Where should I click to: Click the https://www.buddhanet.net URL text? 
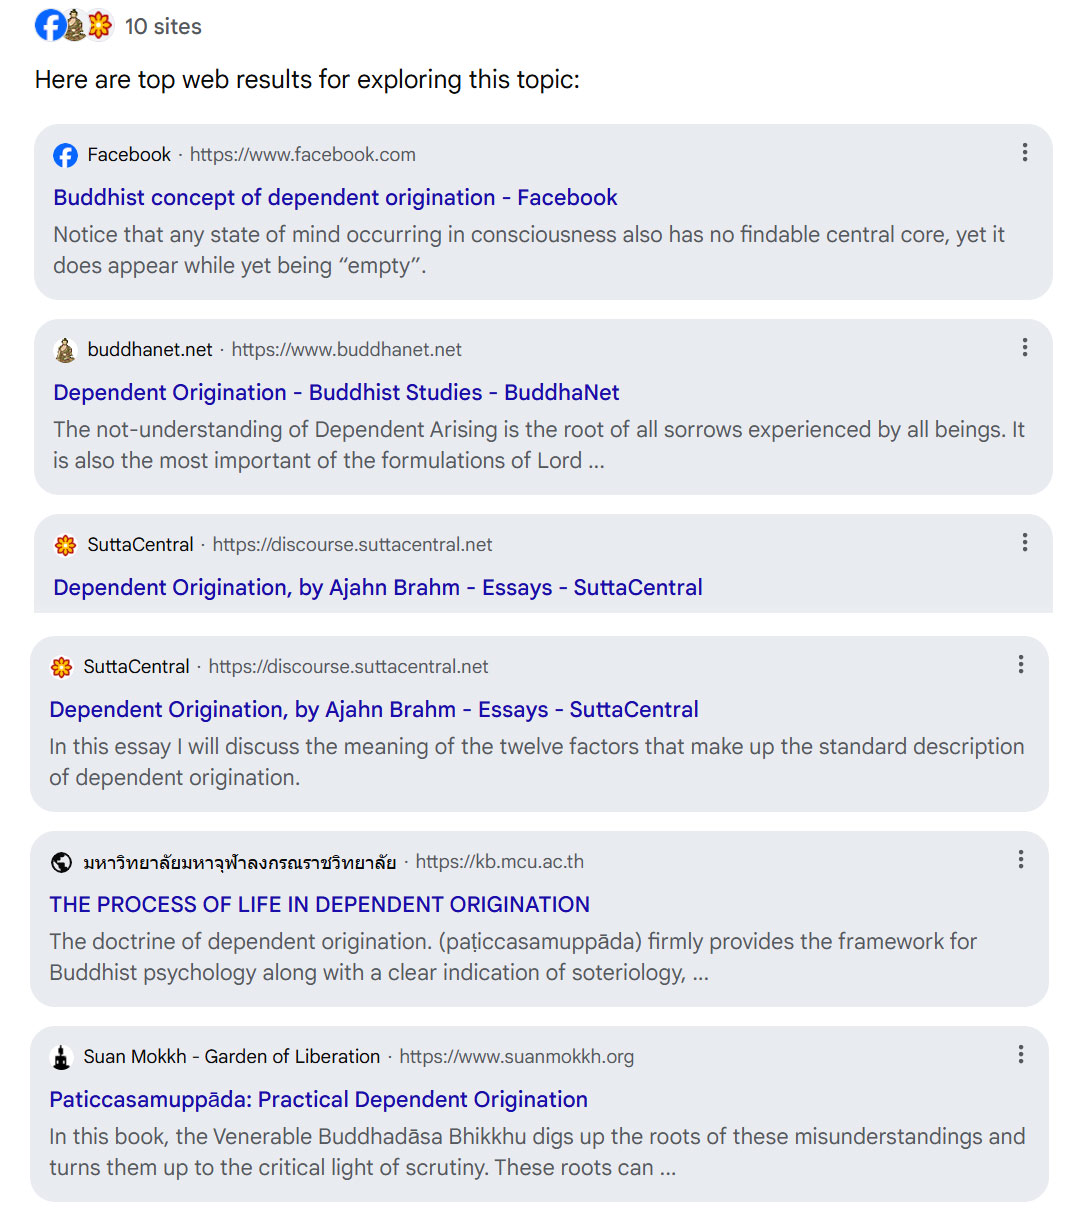[x=346, y=350]
